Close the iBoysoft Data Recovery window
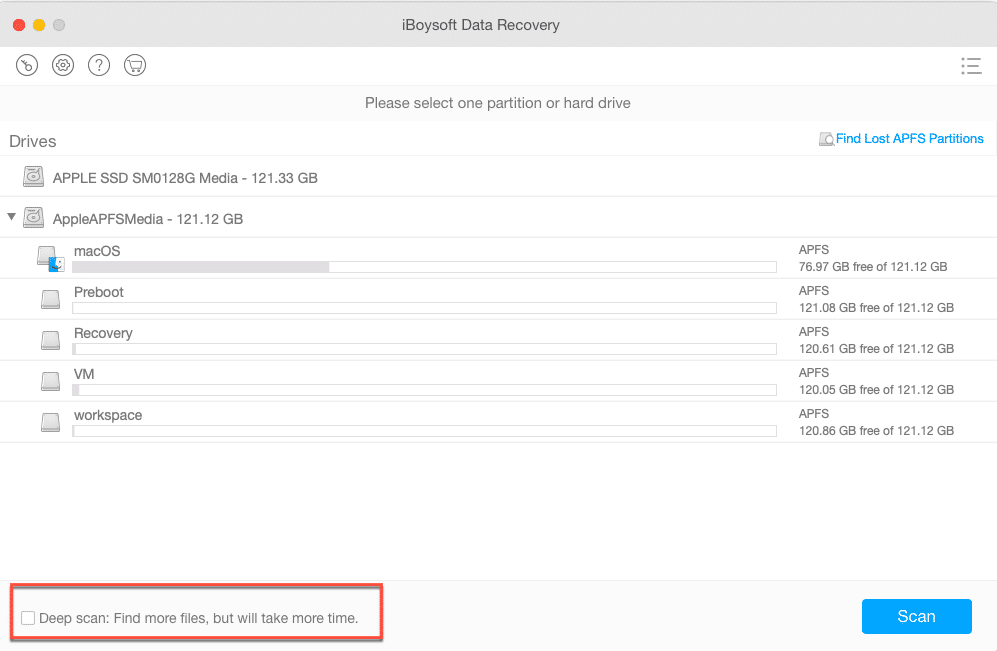Image resolution: width=997 pixels, height=651 pixels. pos(19,25)
